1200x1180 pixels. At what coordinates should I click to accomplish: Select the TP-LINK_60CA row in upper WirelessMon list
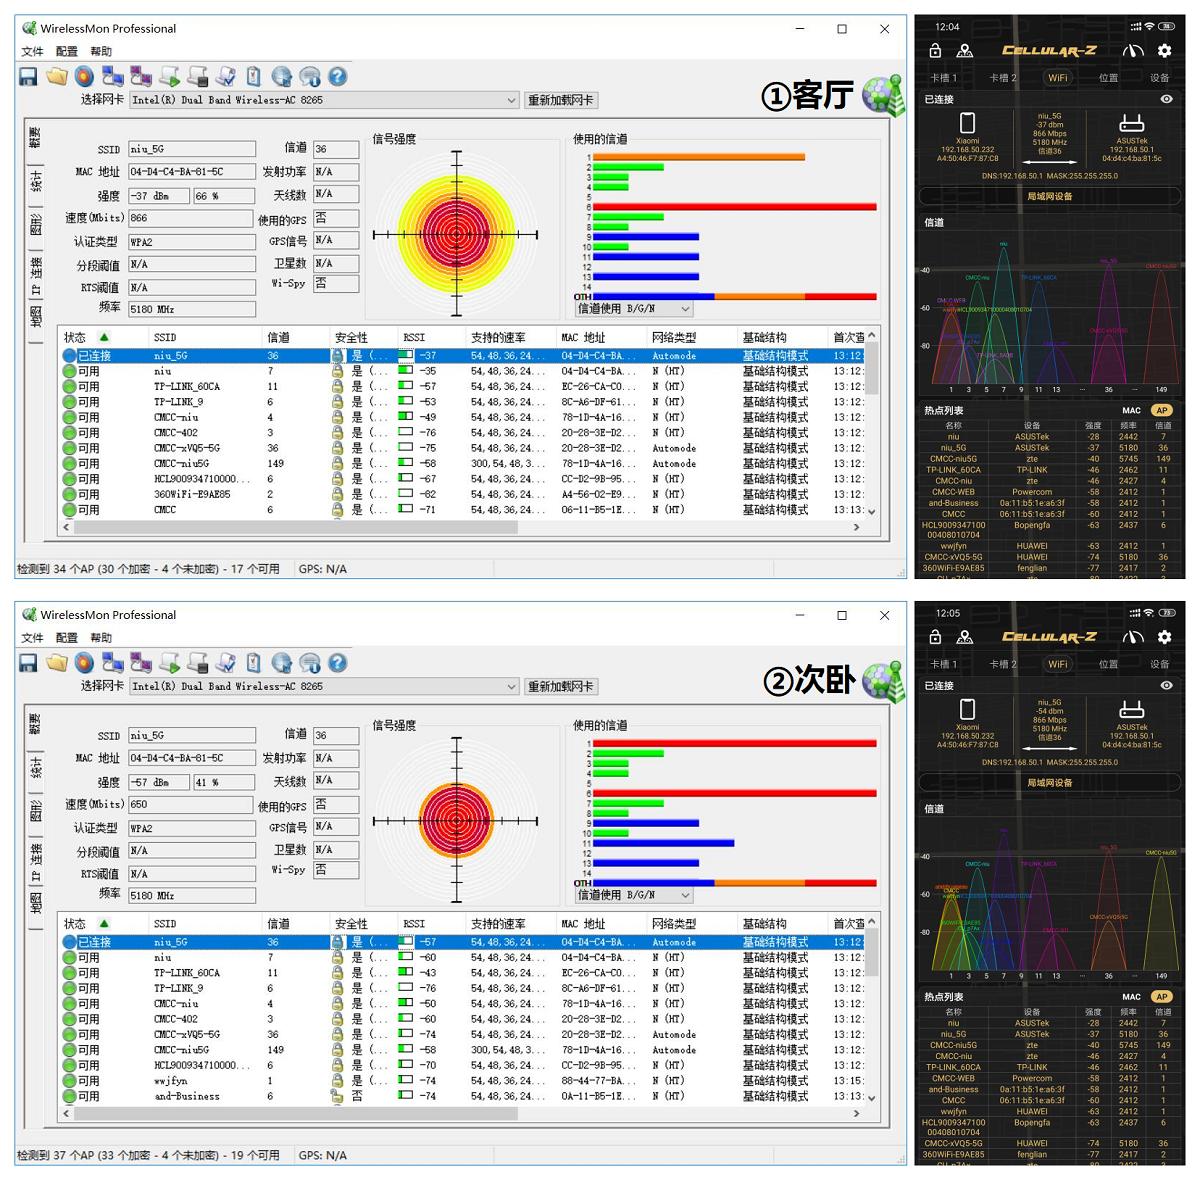point(461,386)
